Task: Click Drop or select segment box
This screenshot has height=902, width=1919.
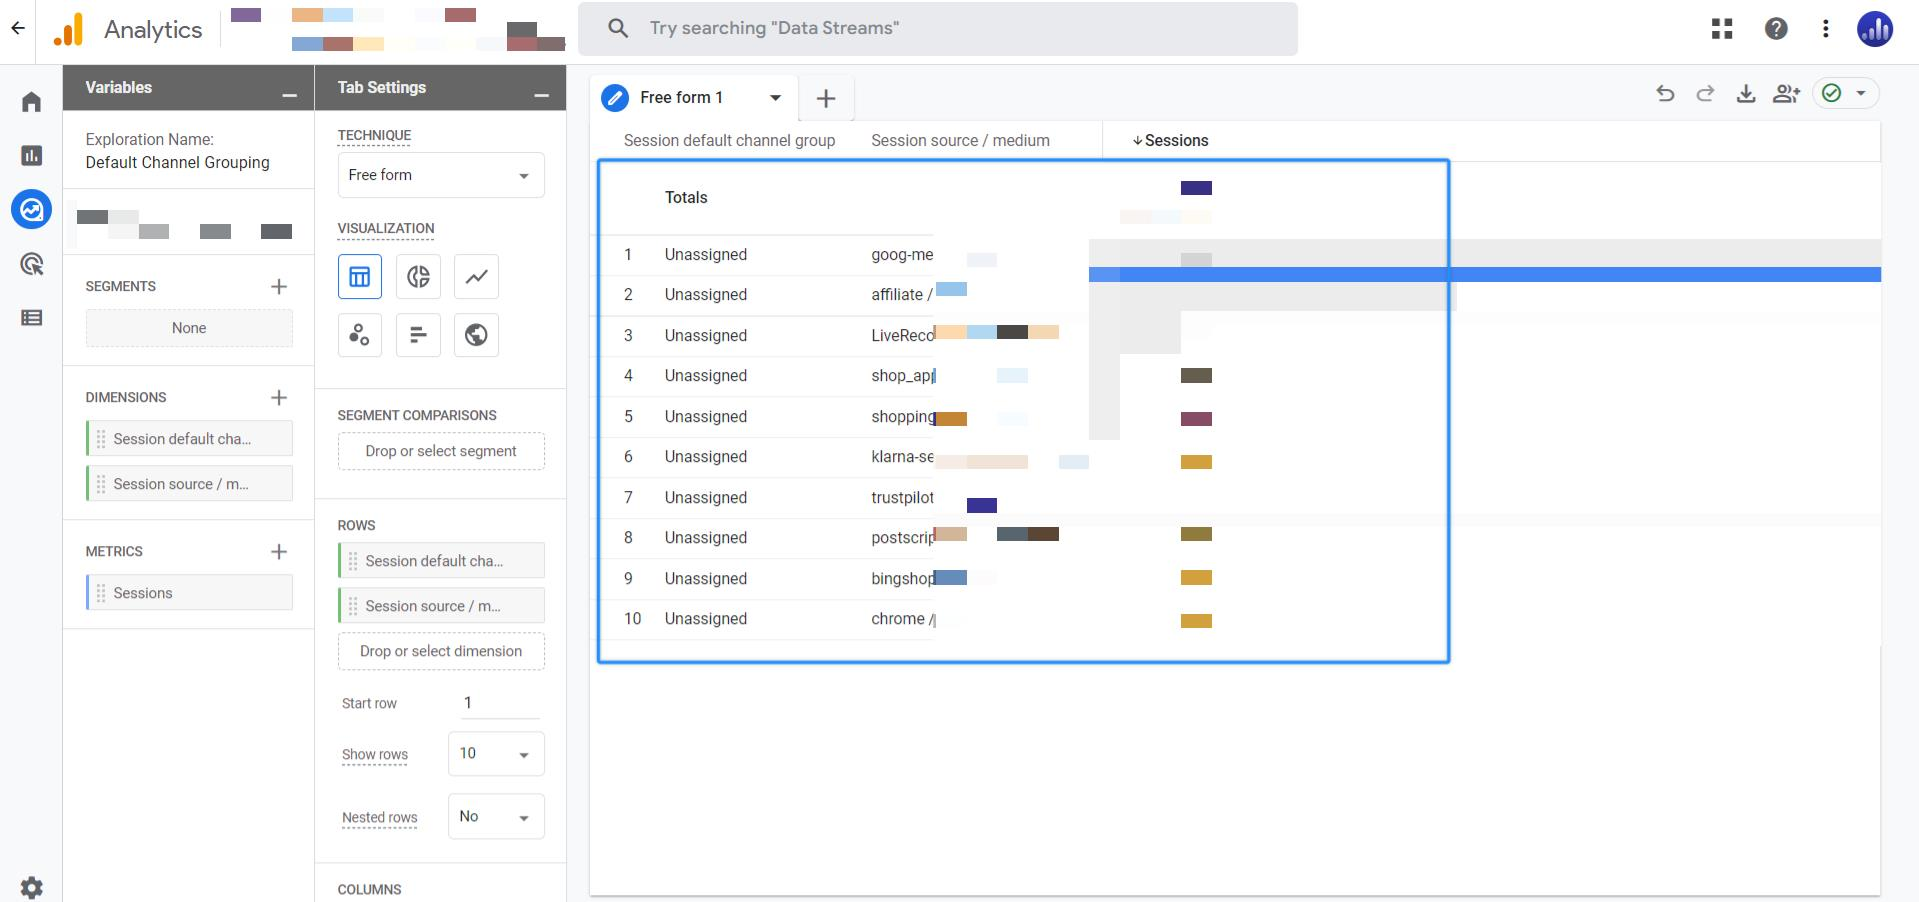Action: point(441,451)
